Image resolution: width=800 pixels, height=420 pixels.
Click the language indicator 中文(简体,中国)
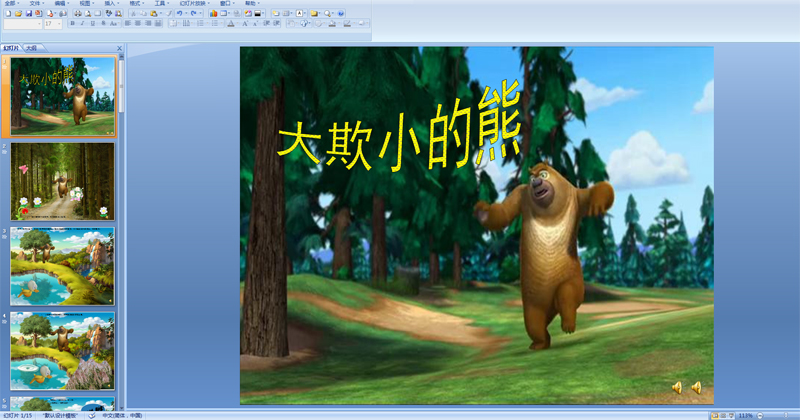pos(122,416)
